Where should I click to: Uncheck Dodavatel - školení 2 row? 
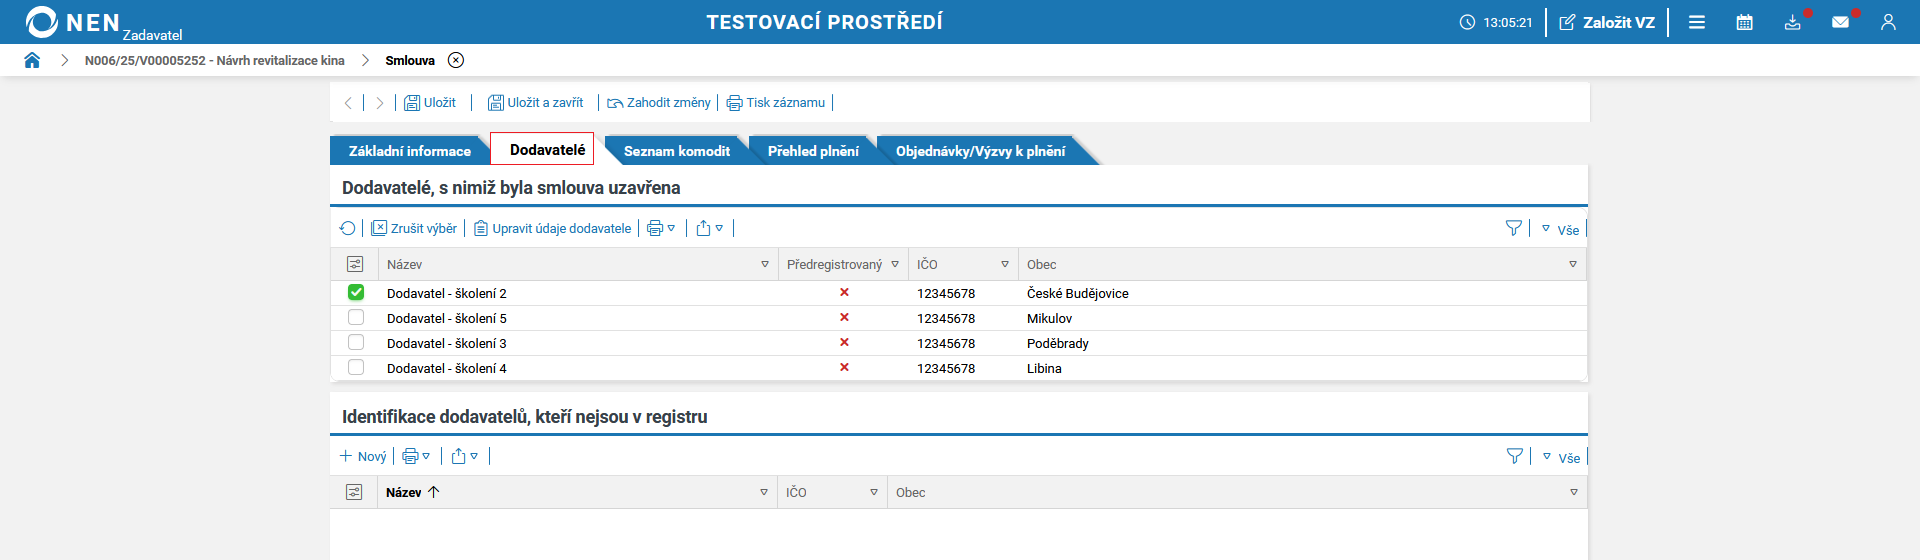[356, 292]
